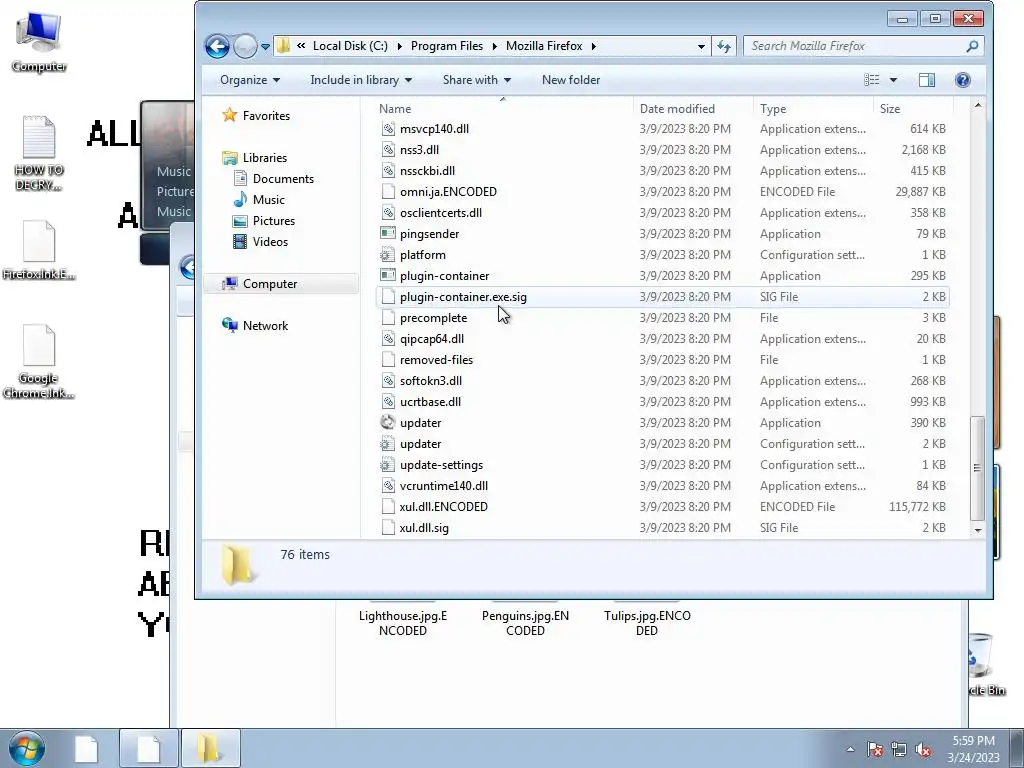Open Explorer help icon
This screenshot has width=1024, height=768.
point(963,80)
